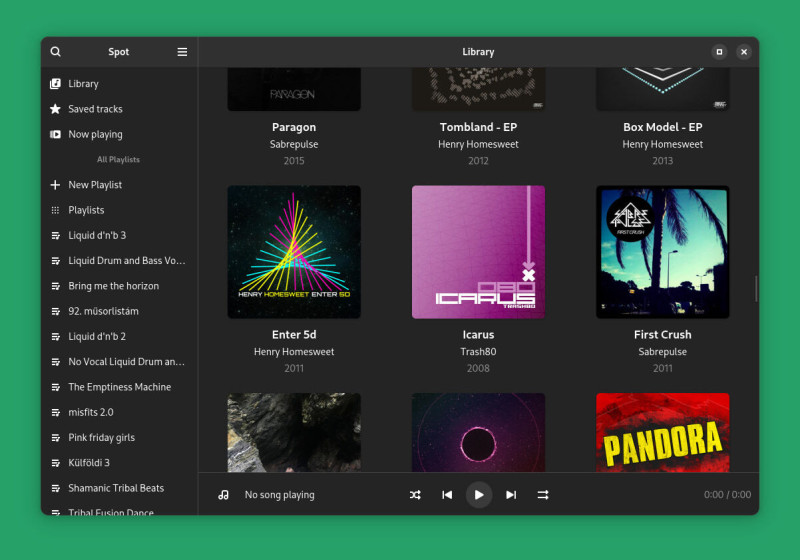
Task: Click the Tombland - EP album title
Action: (x=478, y=127)
